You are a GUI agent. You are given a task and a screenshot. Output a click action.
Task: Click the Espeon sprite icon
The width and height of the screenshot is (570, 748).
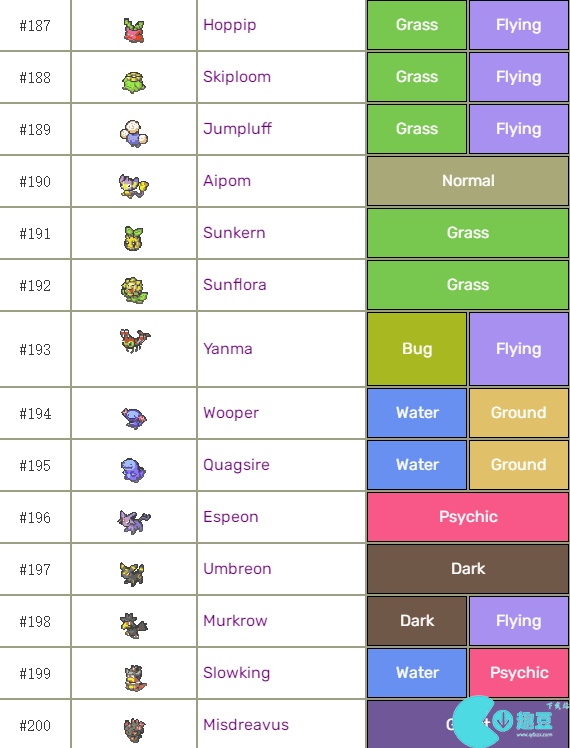[134, 522]
